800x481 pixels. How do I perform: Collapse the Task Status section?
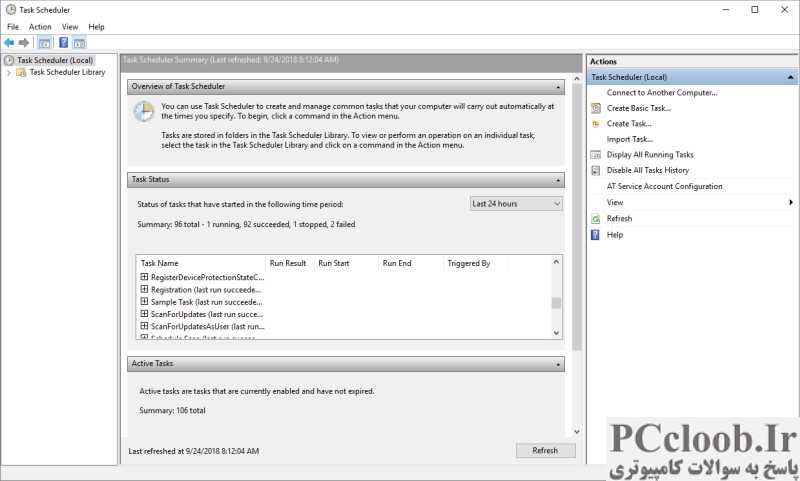pyautogui.click(x=558, y=180)
